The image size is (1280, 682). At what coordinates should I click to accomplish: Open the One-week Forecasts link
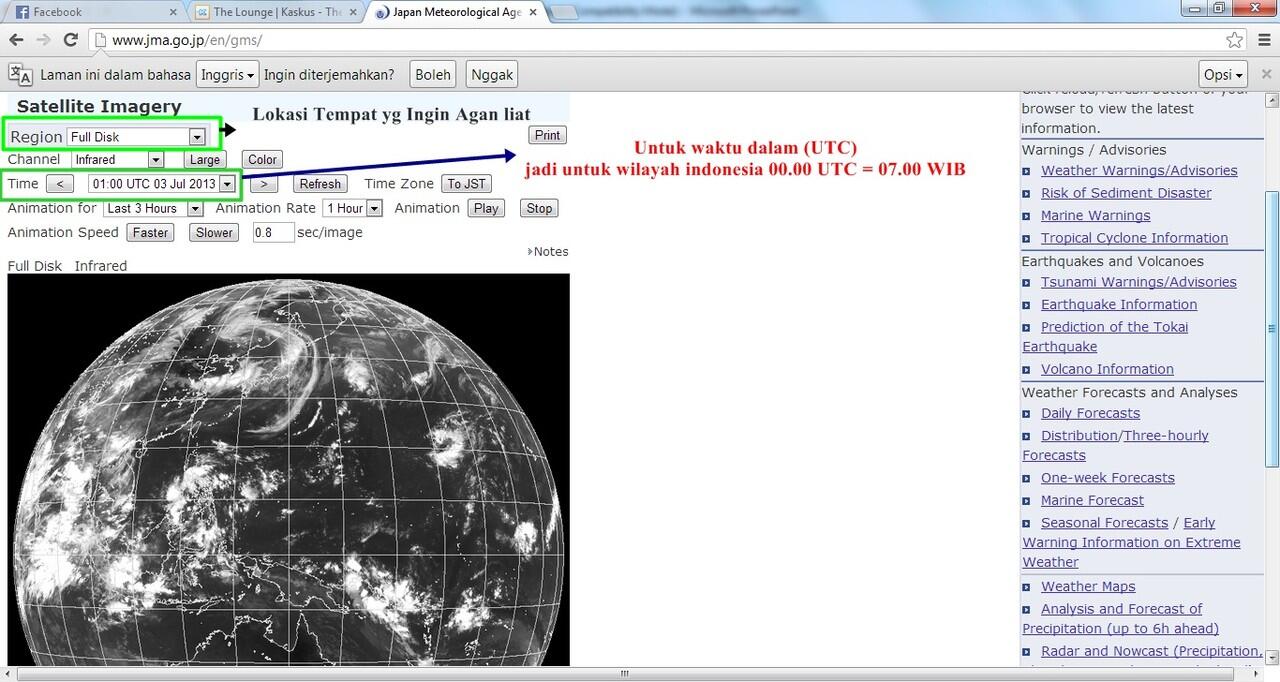[1108, 478]
